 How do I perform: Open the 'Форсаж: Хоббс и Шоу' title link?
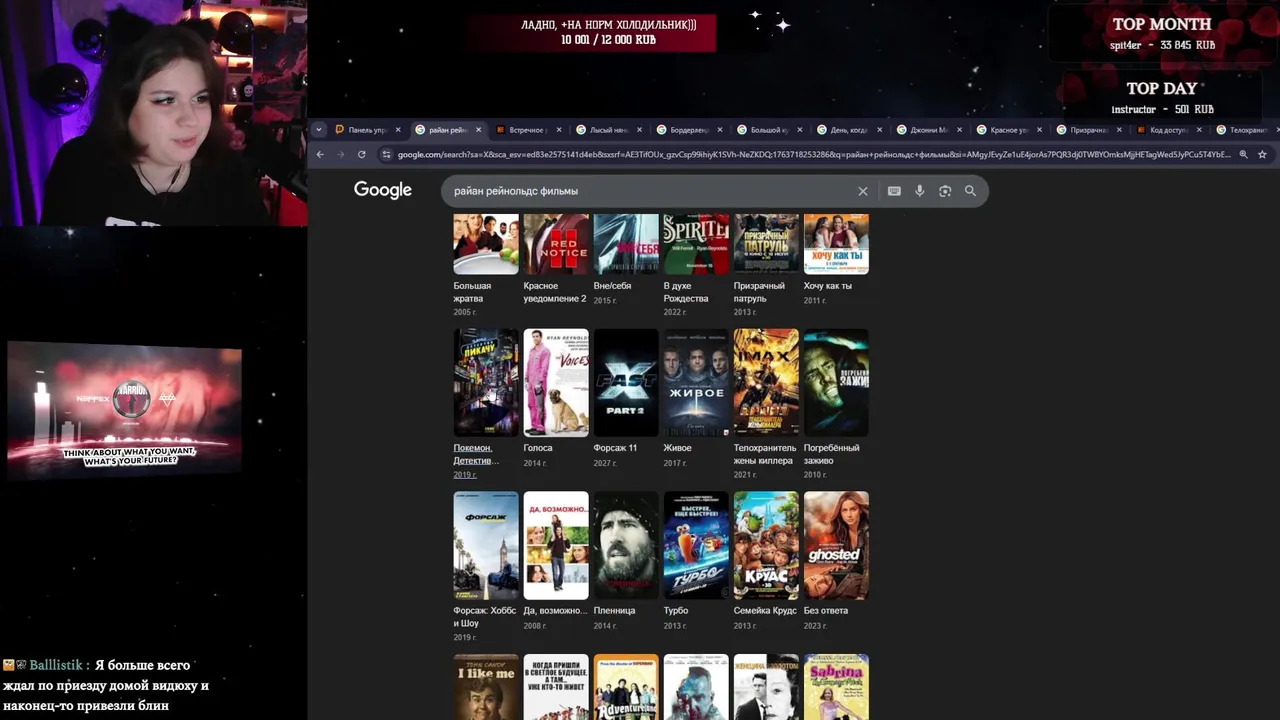coord(485,616)
